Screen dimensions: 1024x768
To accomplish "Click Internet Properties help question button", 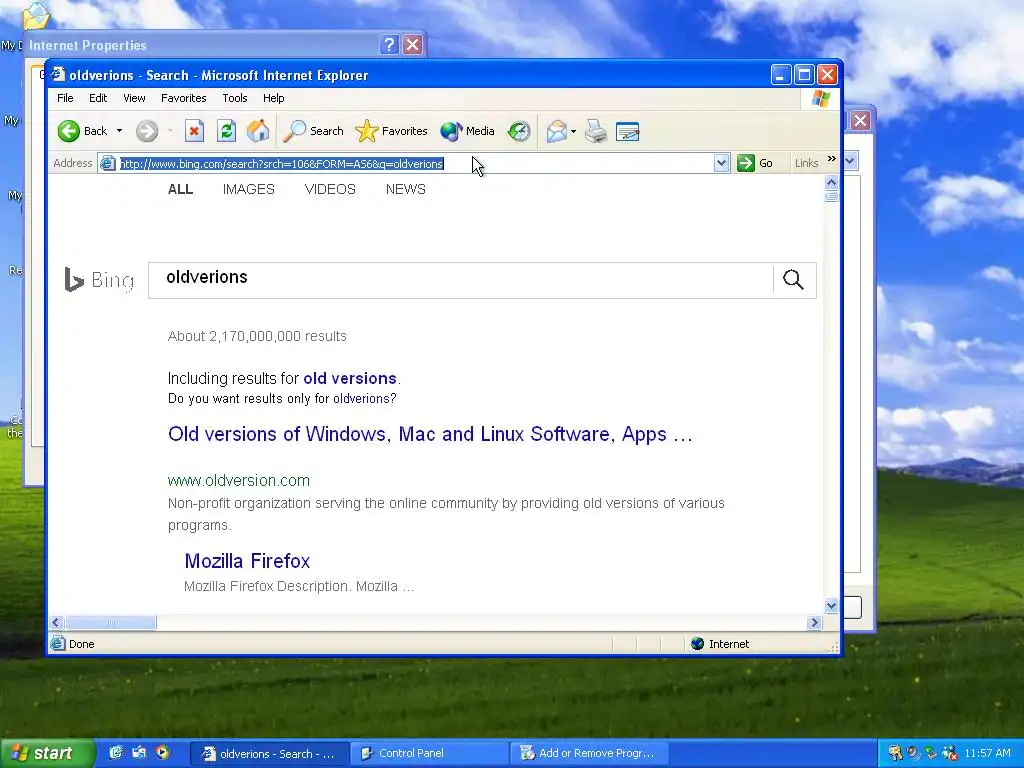I will (x=389, y=44).
